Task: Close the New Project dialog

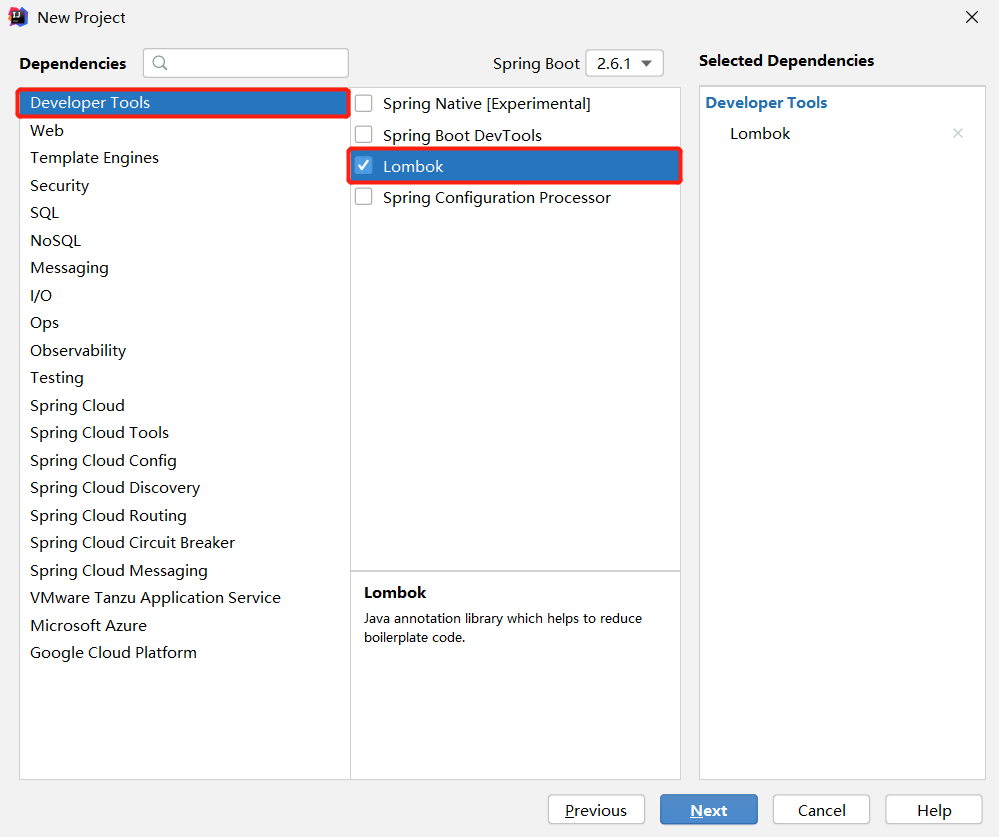Action: tap(972, 17)
